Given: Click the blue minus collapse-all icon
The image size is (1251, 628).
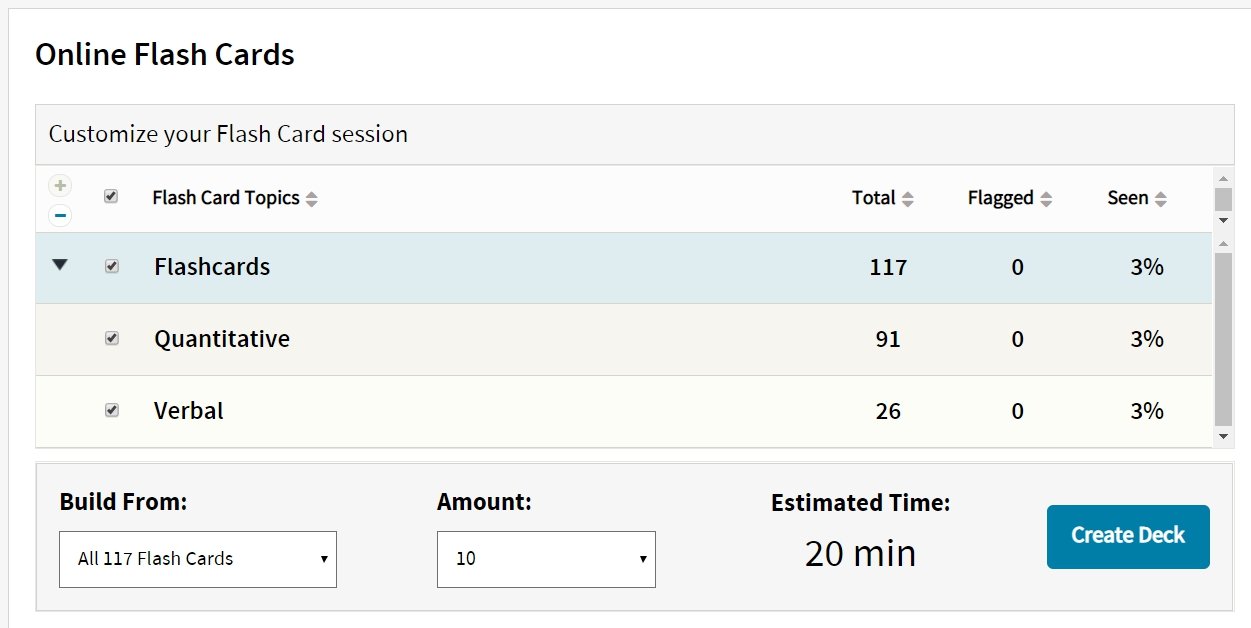Looking at the screenshot, I should (60, 214).
